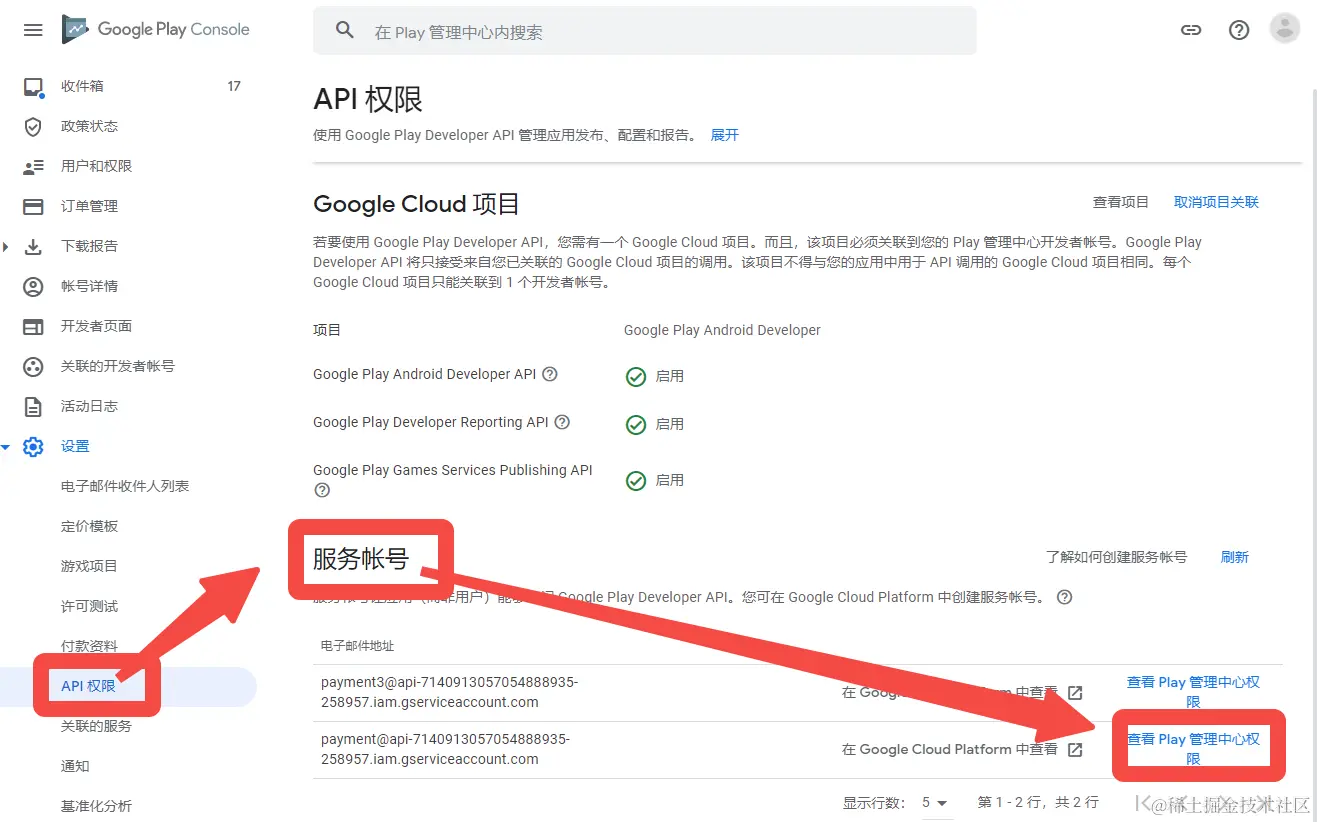Click 查看 Play 管理中心权限 for payment@ account
This screenshot has height=822, width=1317.
point(1193,749)
